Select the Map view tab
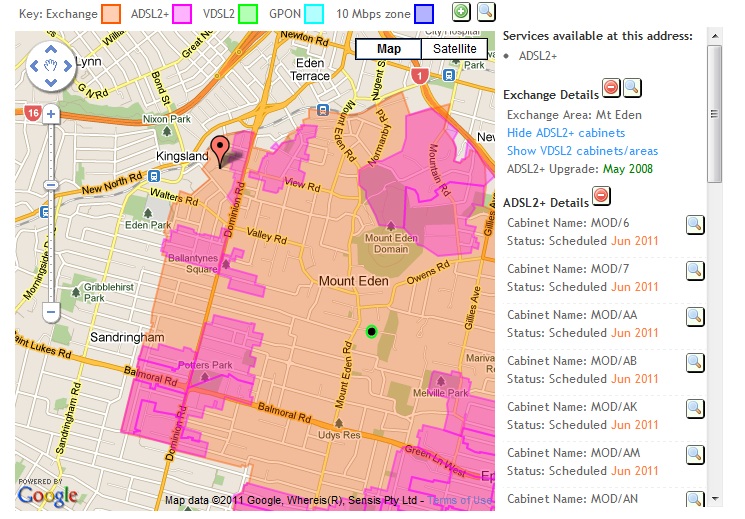The image size is (745, 519). pos(388,49)
